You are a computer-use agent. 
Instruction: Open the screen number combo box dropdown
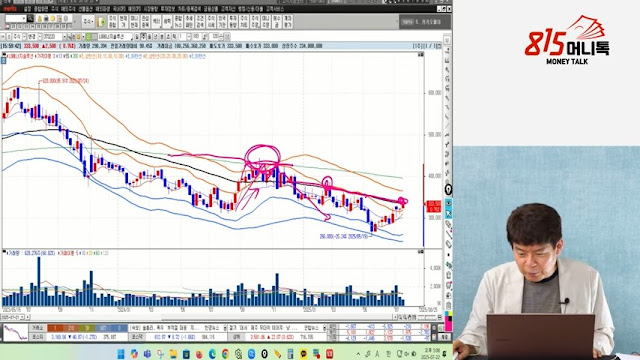tap(24, 18)
